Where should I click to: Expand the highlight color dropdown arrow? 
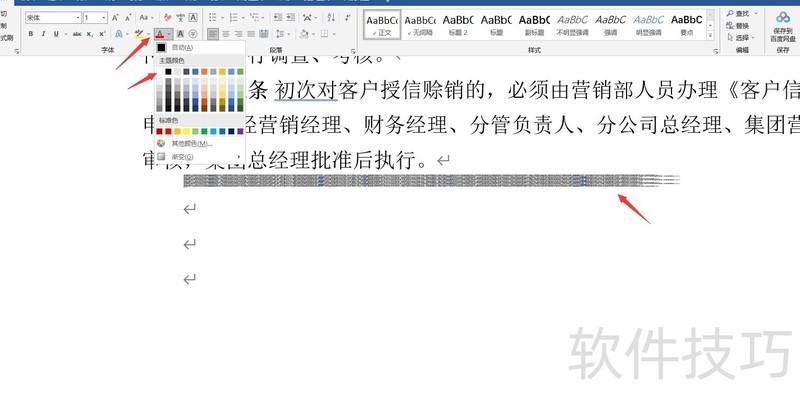(148, 34)
